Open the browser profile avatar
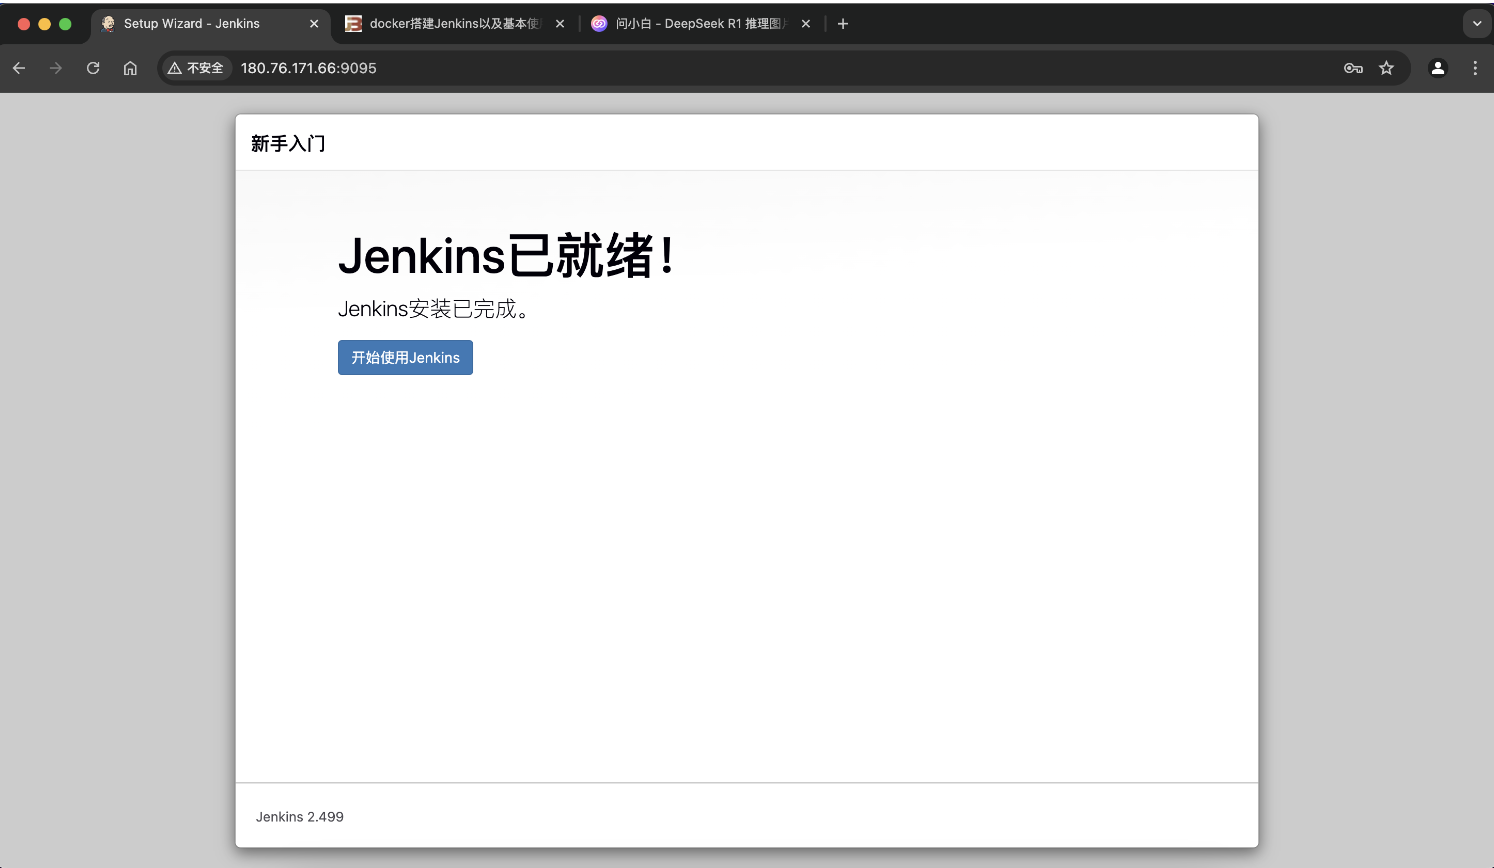Image resolution: width=1494 pixels, height=868 pixels. coord(1438,68)
